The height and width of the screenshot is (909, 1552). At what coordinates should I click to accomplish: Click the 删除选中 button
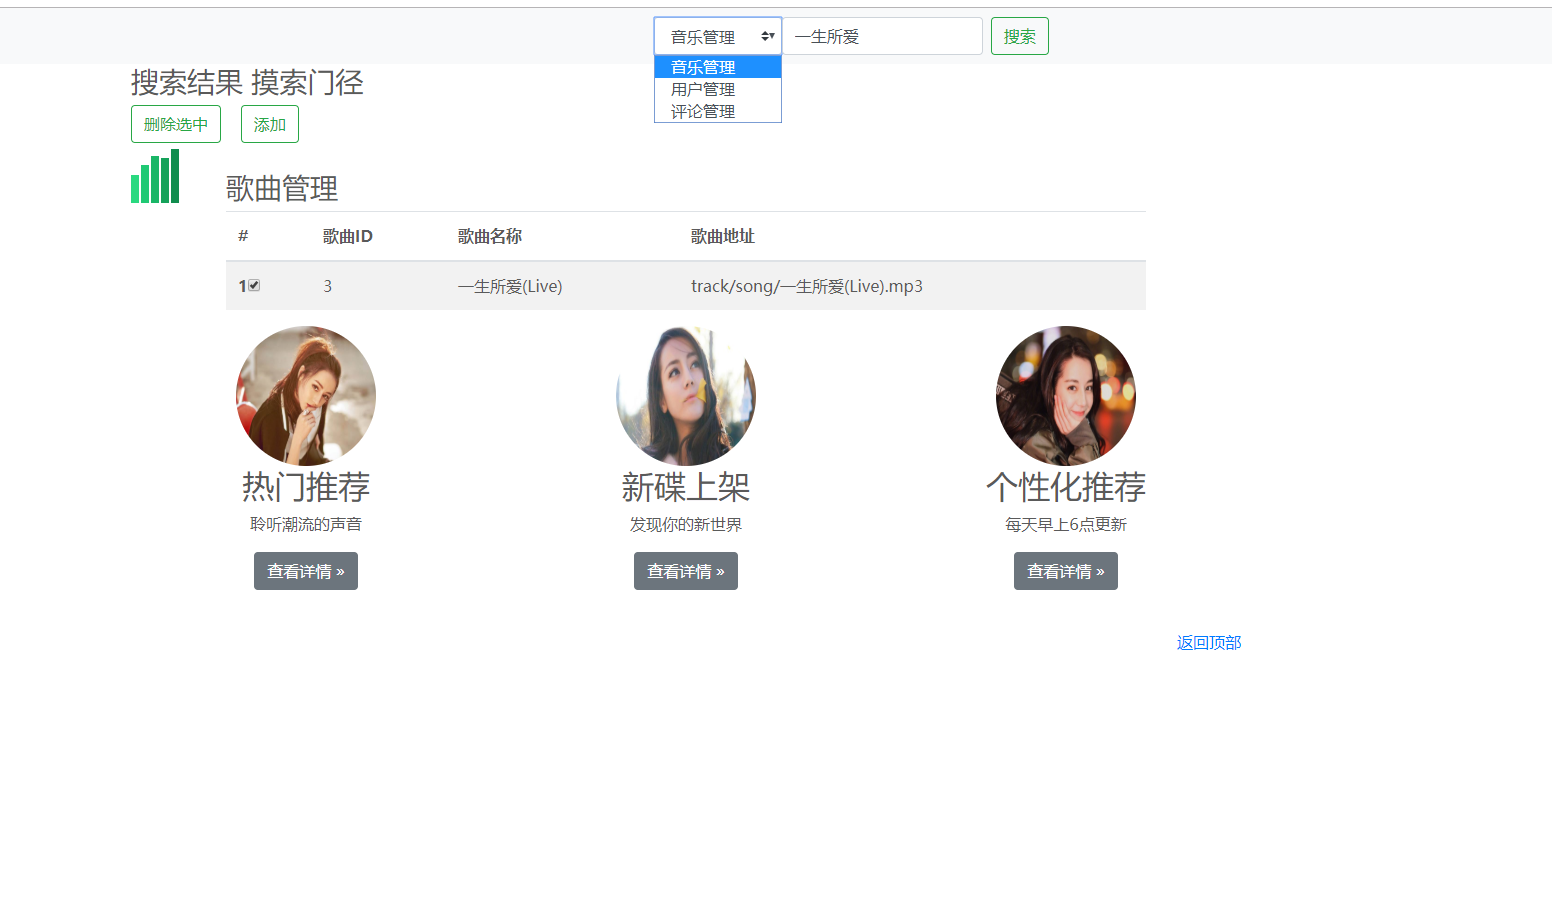(x=175, y=123)
